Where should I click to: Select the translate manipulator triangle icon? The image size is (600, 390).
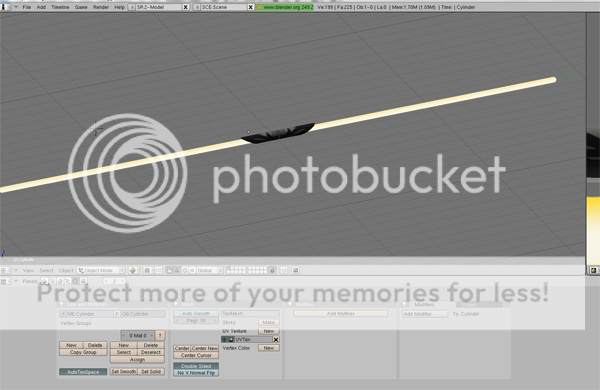(177, 270)
